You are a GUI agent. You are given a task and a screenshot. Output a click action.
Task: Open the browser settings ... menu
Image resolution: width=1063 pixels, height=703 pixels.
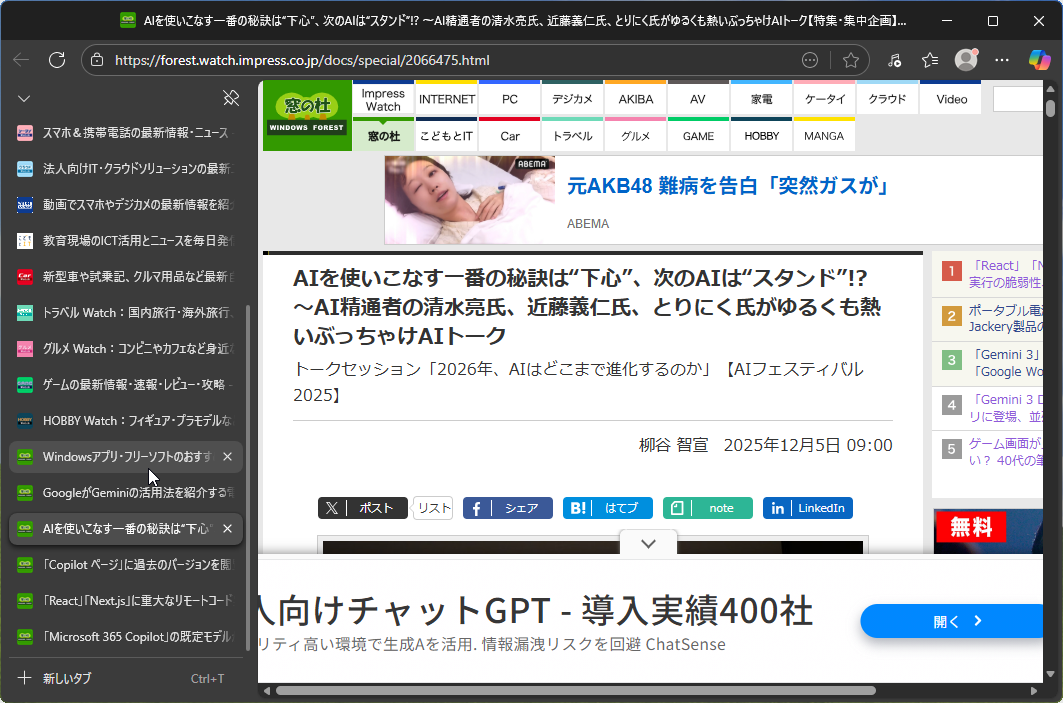click(x=1002, y=60)
